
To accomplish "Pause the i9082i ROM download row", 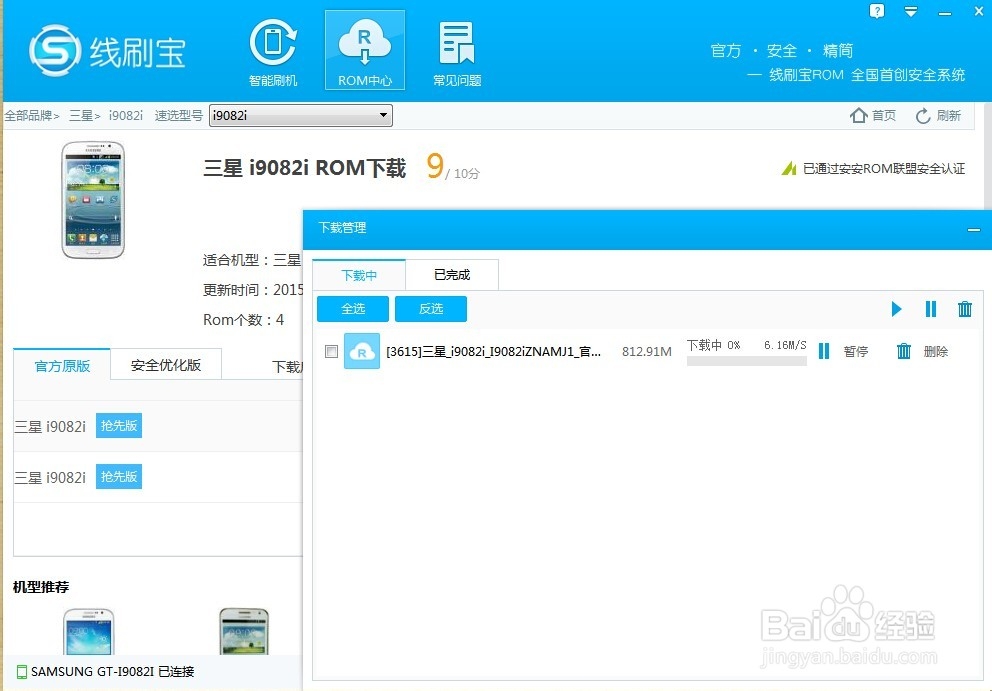I will tap(824, 351).
